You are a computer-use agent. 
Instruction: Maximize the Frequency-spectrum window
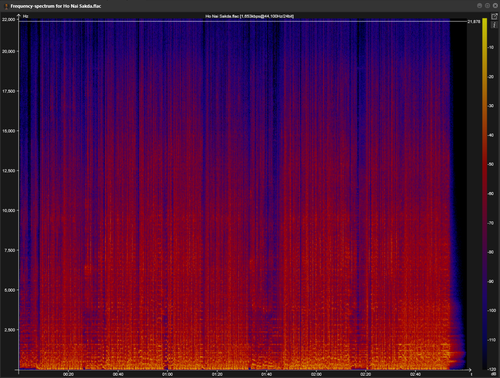click(x=487, y=6)
